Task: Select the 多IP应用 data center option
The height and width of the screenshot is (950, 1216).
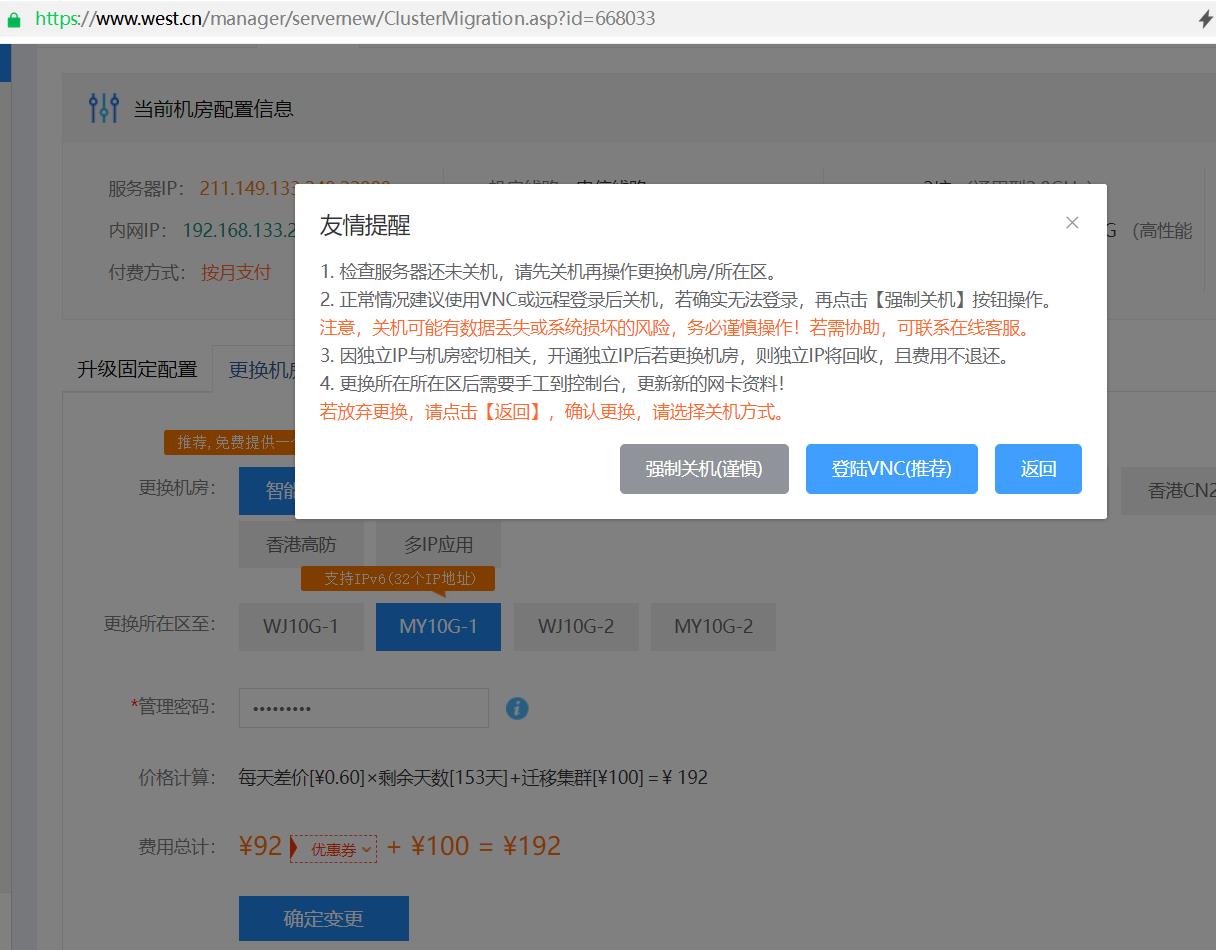Action: (438, 545)
